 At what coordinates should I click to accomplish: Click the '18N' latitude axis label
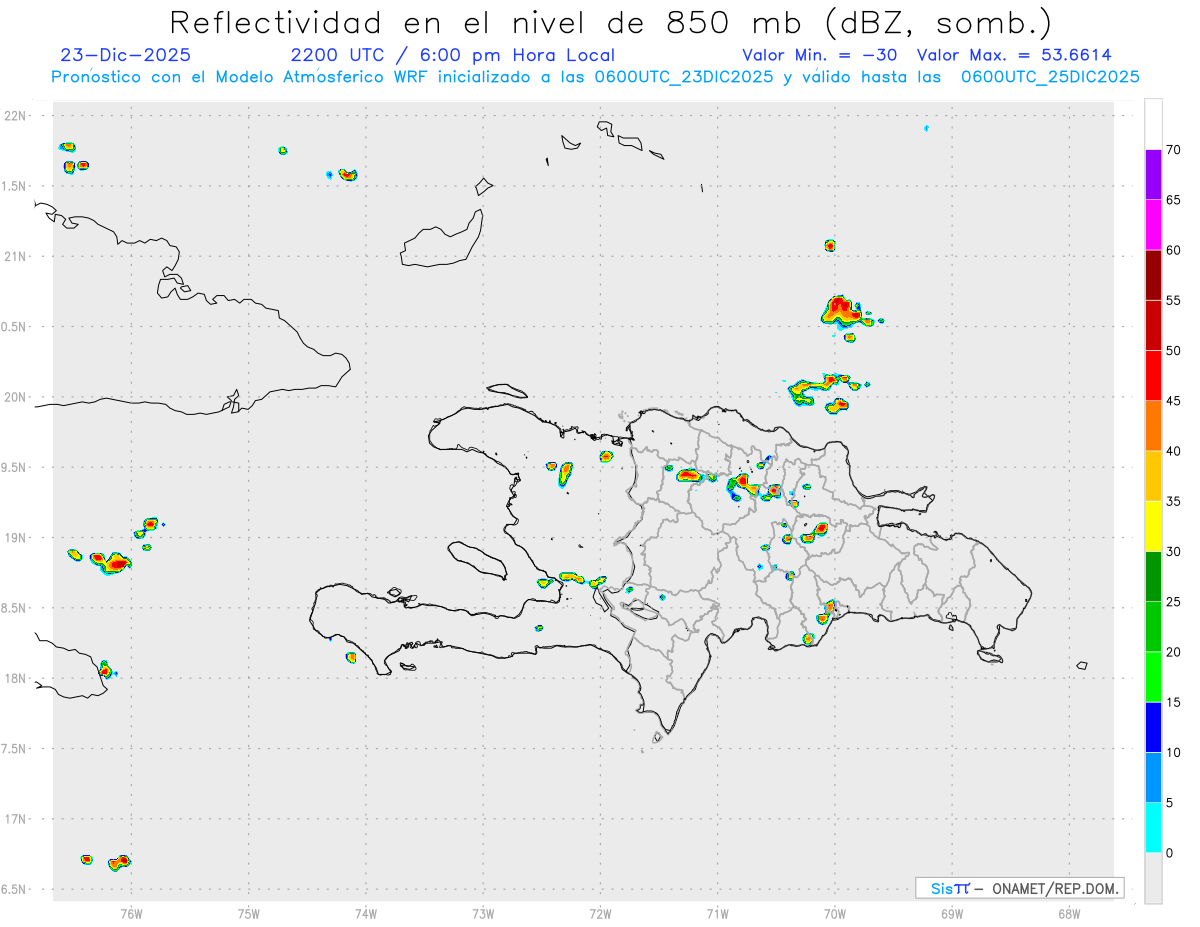coord(17,678)
